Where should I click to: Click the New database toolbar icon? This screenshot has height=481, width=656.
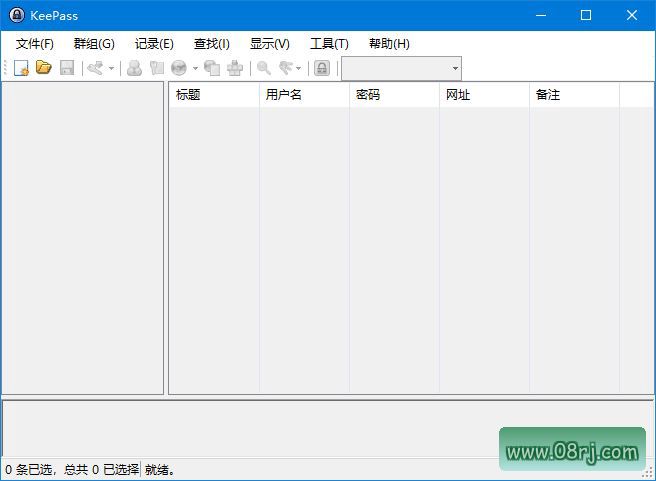point(21,68)
